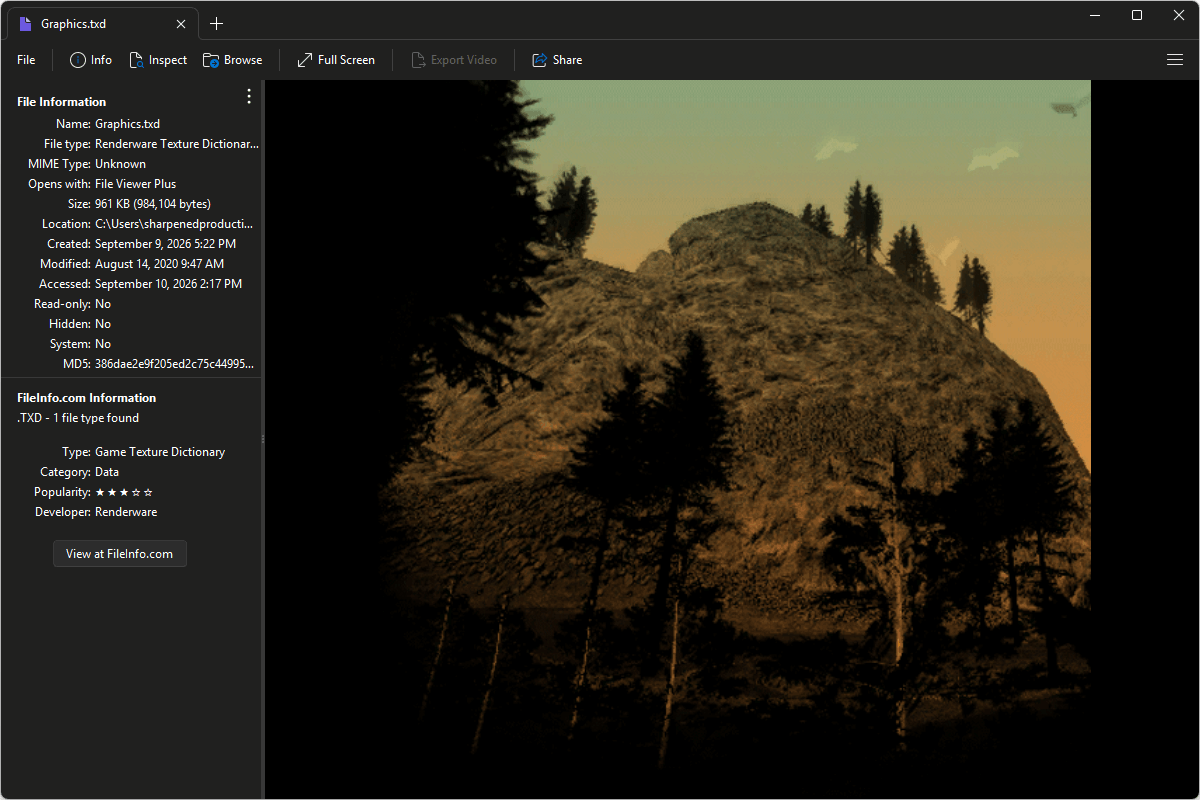This screenshot has width=1200, height=800.
Task: Select the Accessed date September 10, 2026
Action: pyautogui.click(x=168, y=284)
